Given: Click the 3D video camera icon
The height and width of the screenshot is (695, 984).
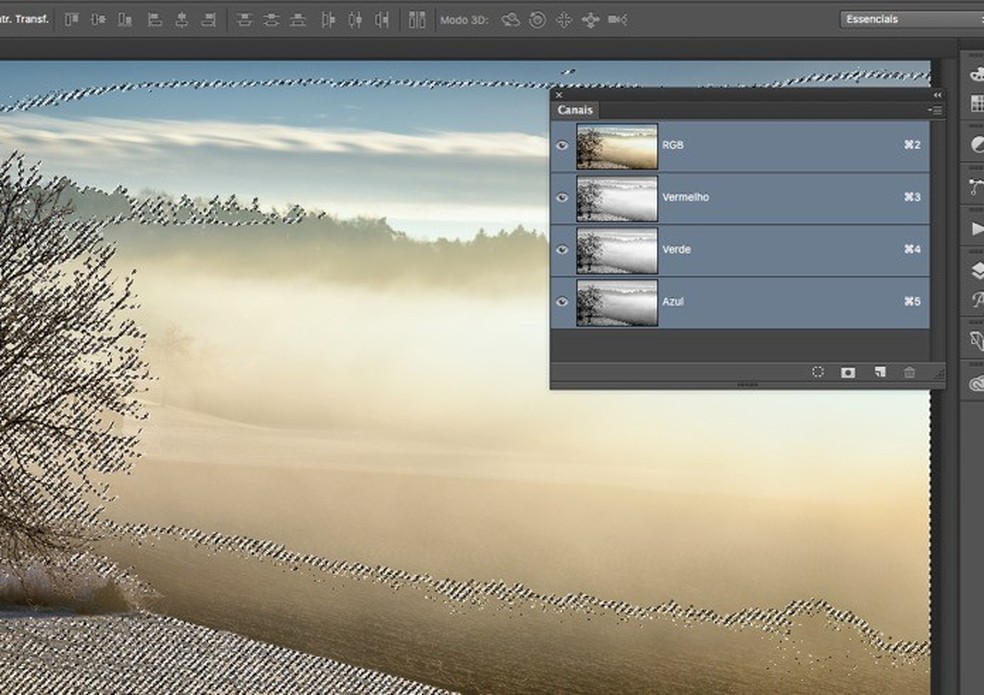Looking at the screenshot, I should [x=617, y=19].
